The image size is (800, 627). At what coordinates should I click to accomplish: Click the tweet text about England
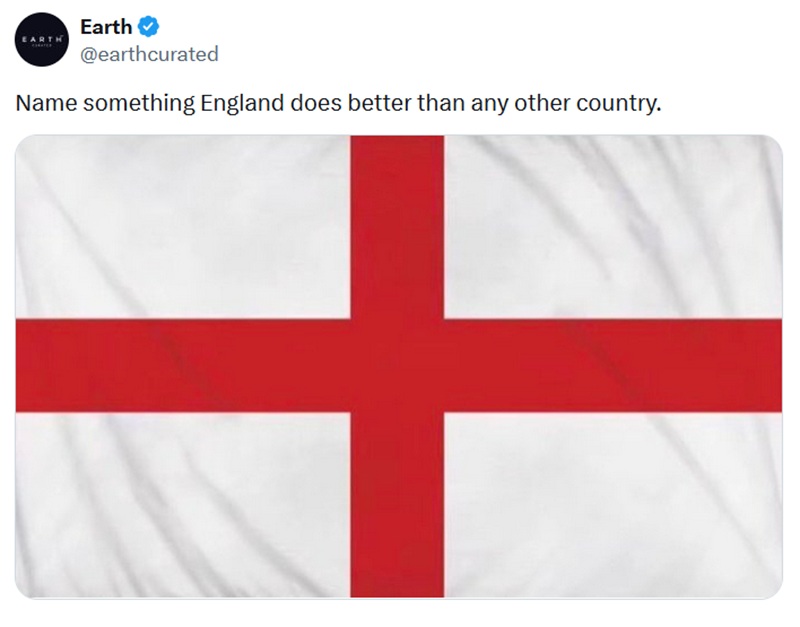[335, 100]
